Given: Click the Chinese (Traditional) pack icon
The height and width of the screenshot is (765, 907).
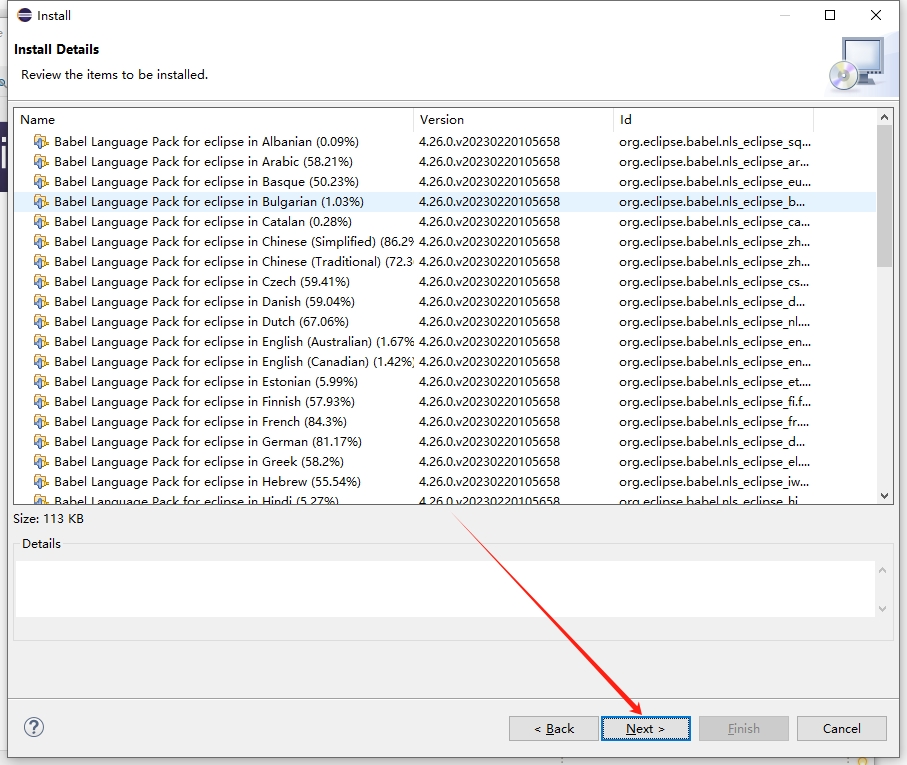Looking at the screenshot, I should coord(40,262).
